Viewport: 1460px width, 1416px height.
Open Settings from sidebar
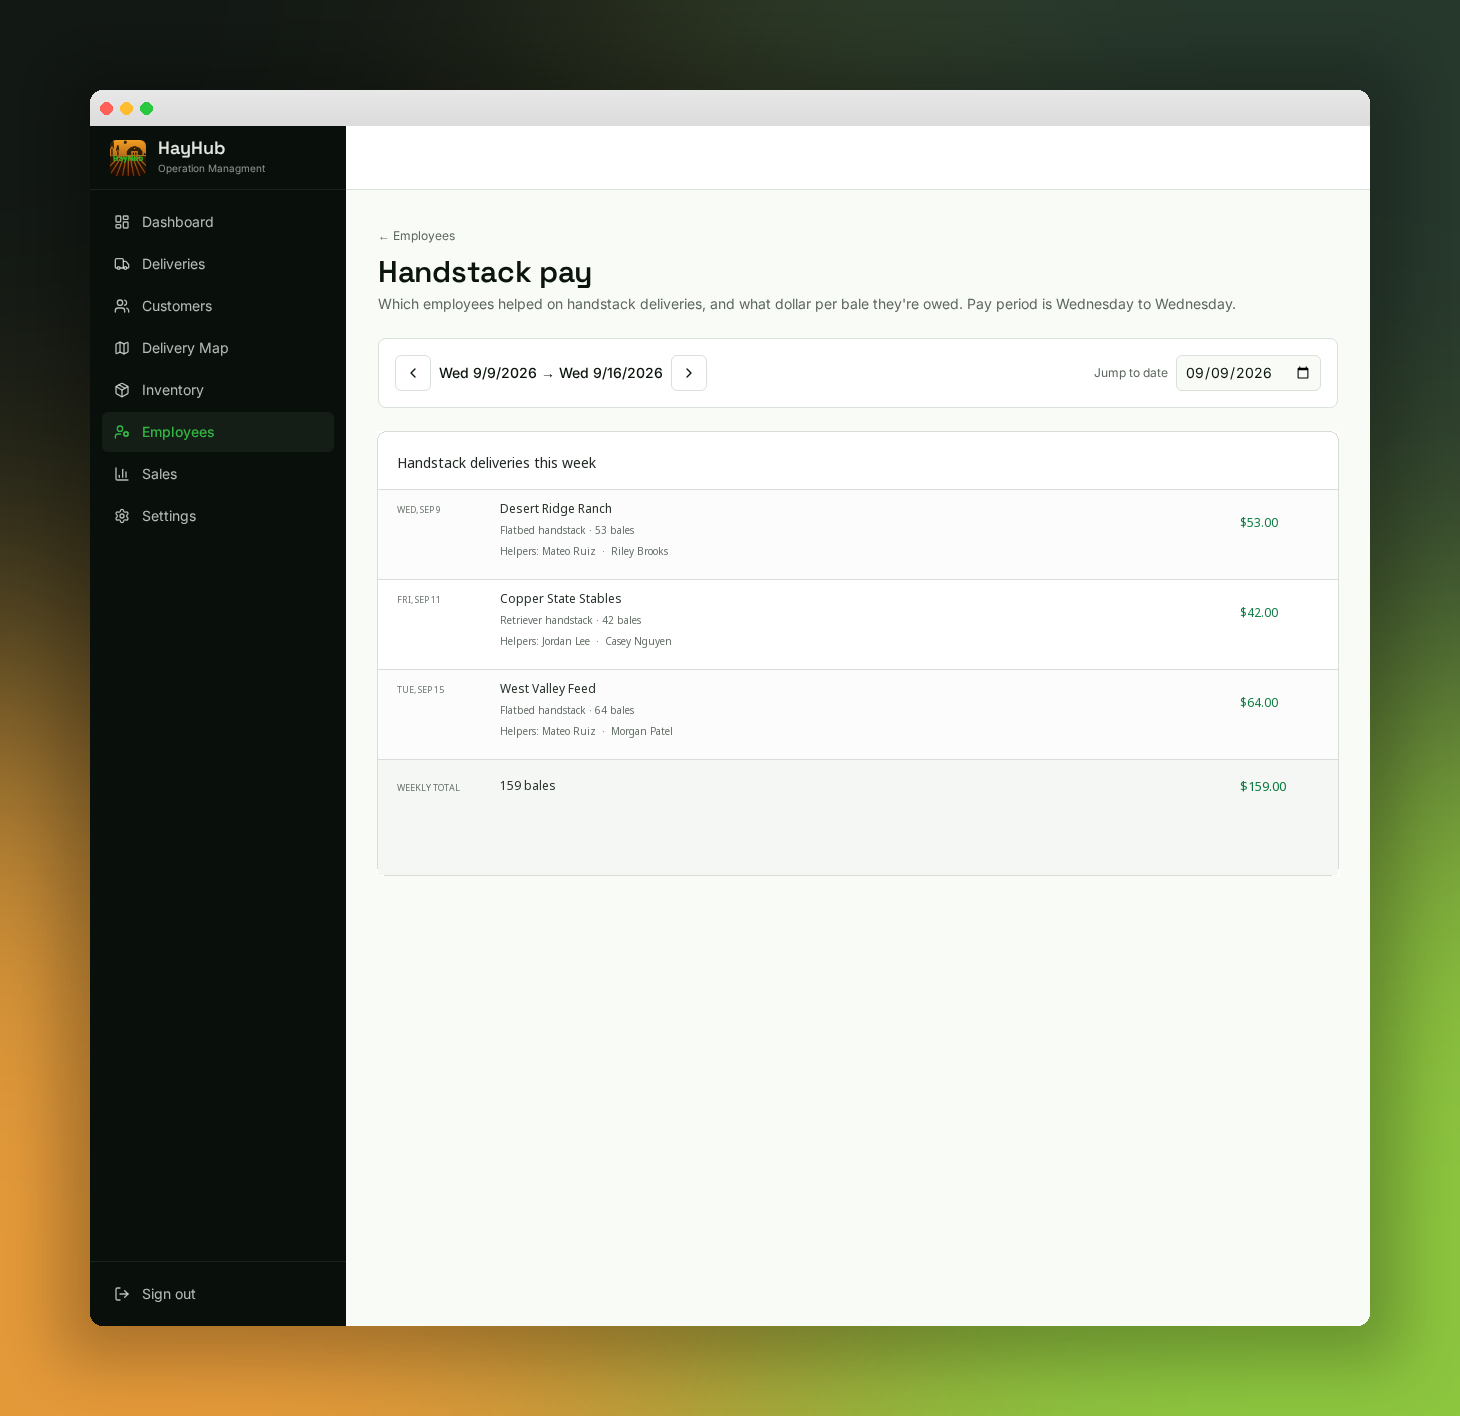click(x=218, y=516)
